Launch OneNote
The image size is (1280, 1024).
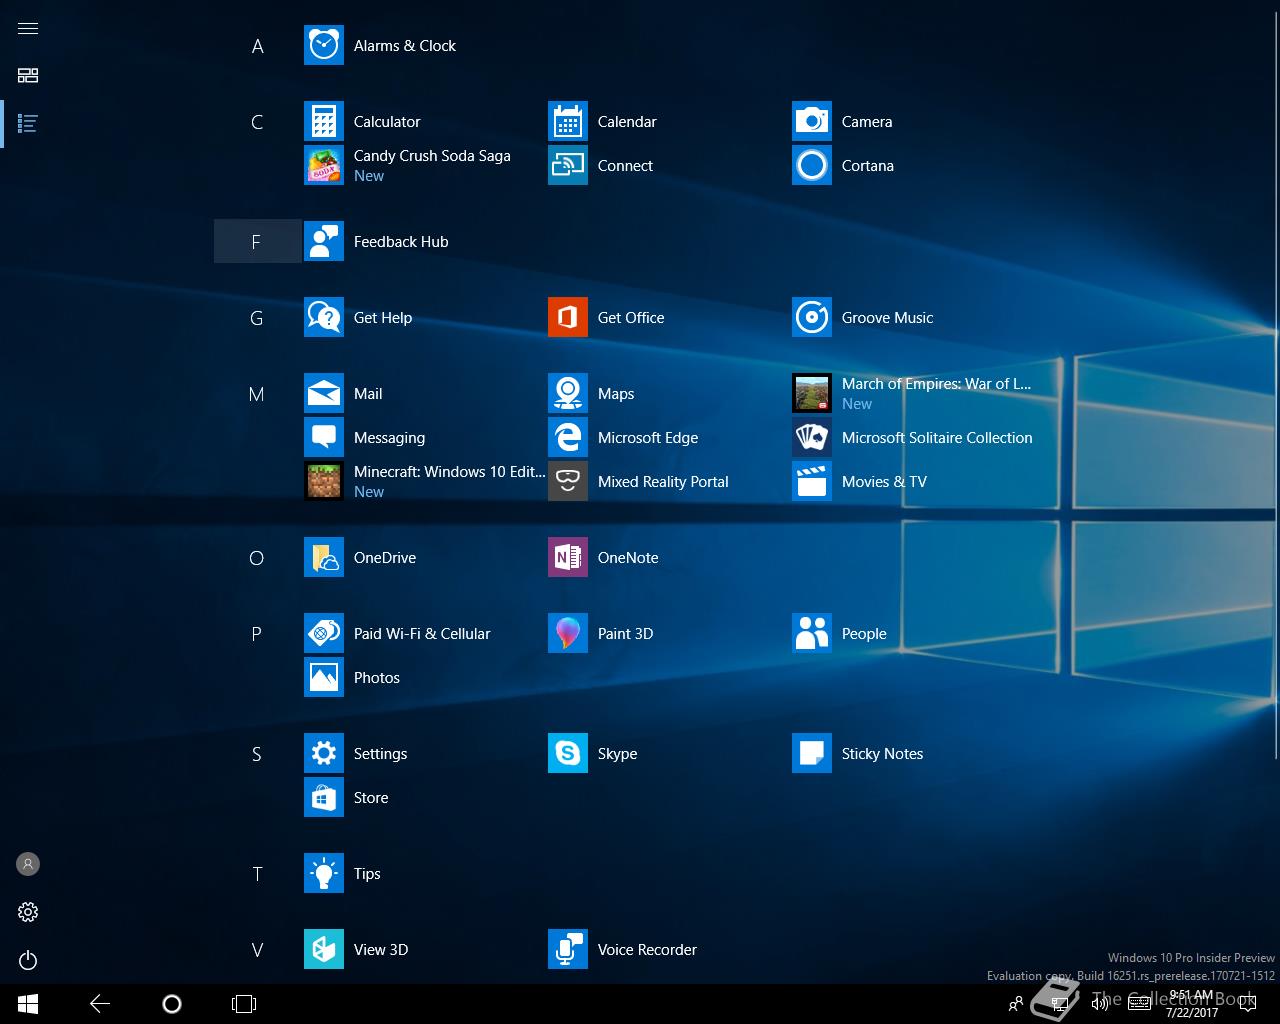tap(568, 558)
